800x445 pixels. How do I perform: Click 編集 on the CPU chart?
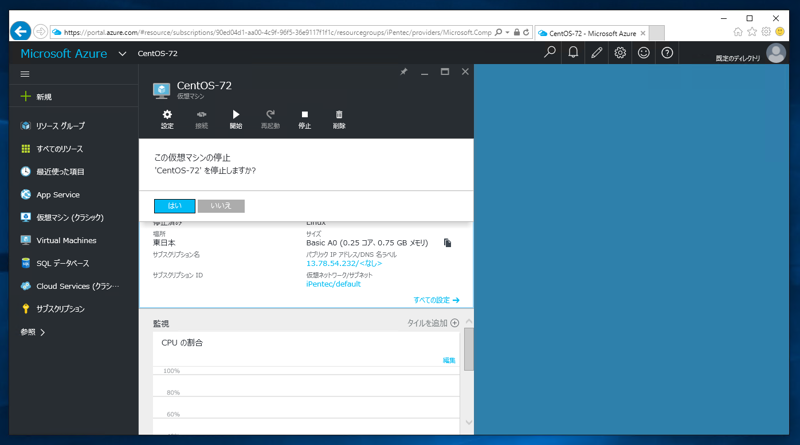point(449,360)
